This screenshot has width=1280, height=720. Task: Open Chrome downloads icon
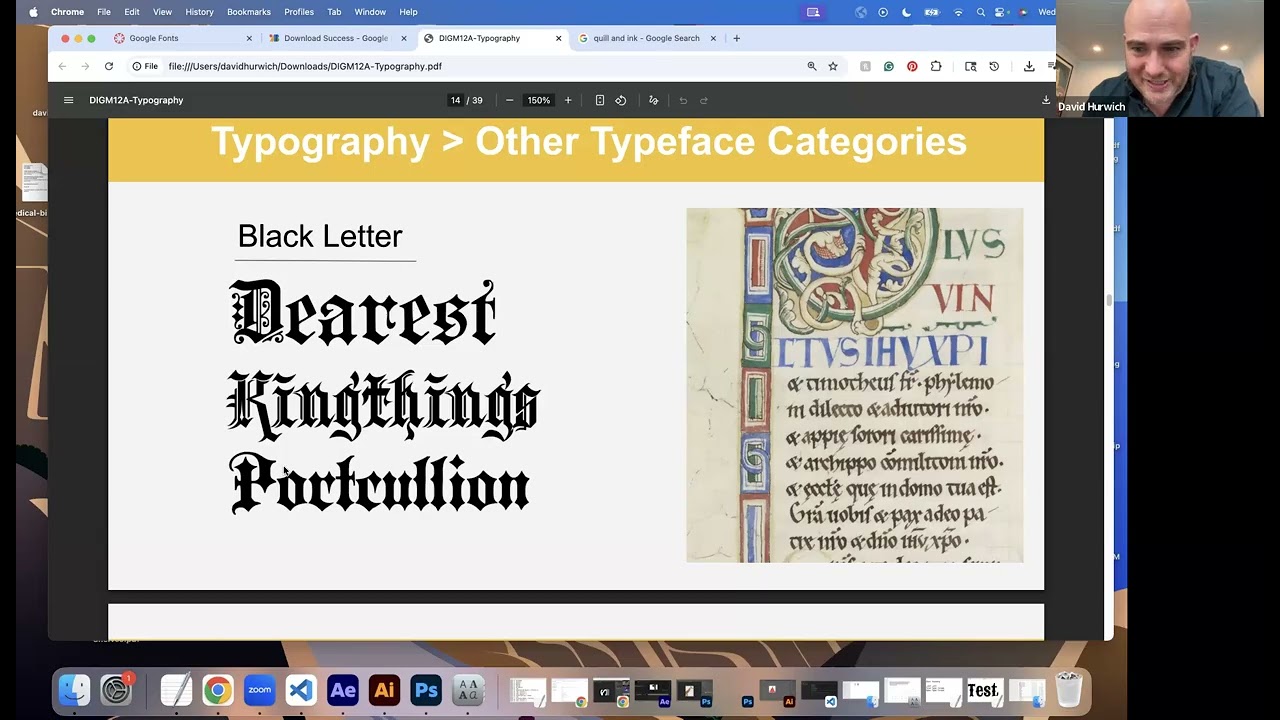pos(1029,66)
